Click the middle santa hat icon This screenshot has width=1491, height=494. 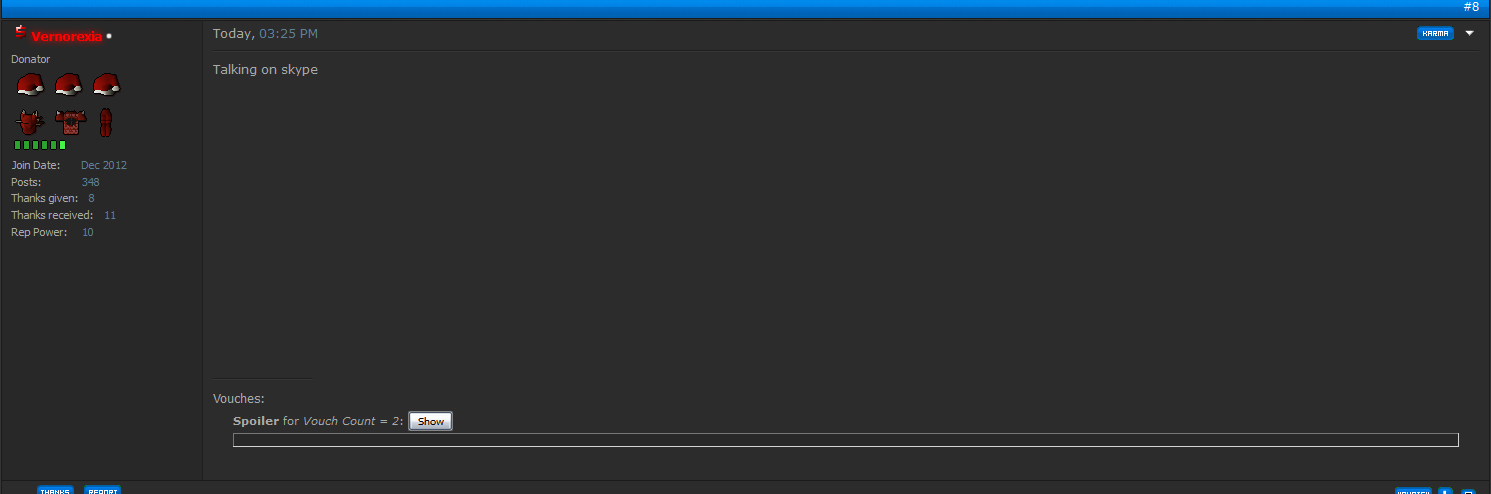(68, 85)
